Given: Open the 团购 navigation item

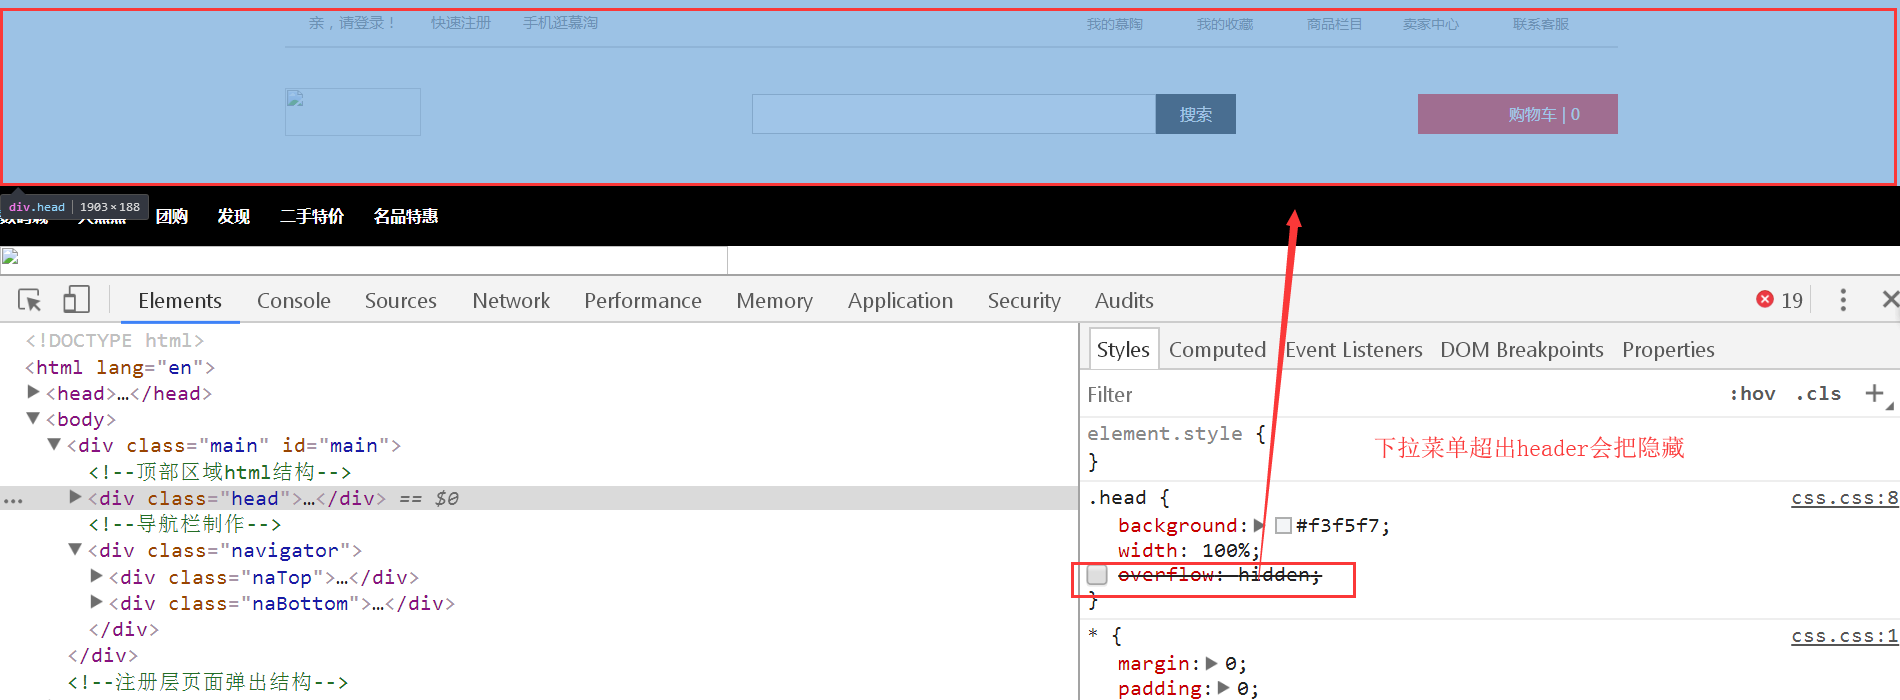Looking at the screenshot, I should pyautogui.click(x=172, y=216).
